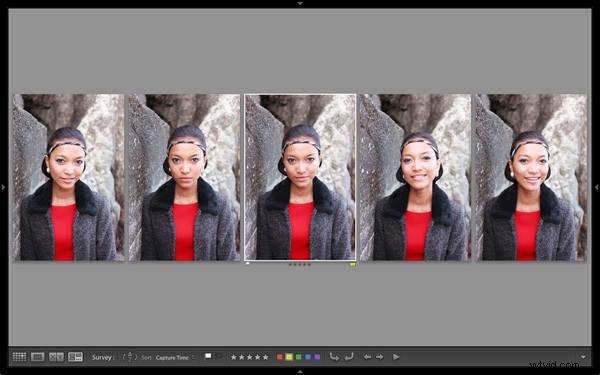The image size is (600, 375).
Task: Select next photo arrow
Action: coord(380,357)
